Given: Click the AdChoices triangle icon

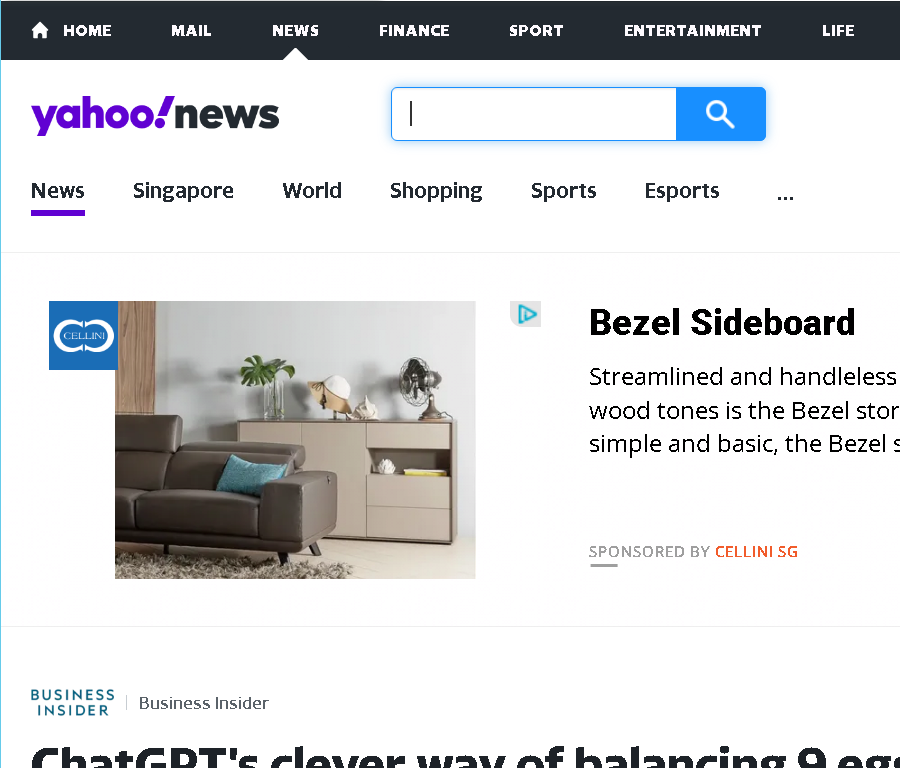Looking at the screenshot, I should click(526, 314).
